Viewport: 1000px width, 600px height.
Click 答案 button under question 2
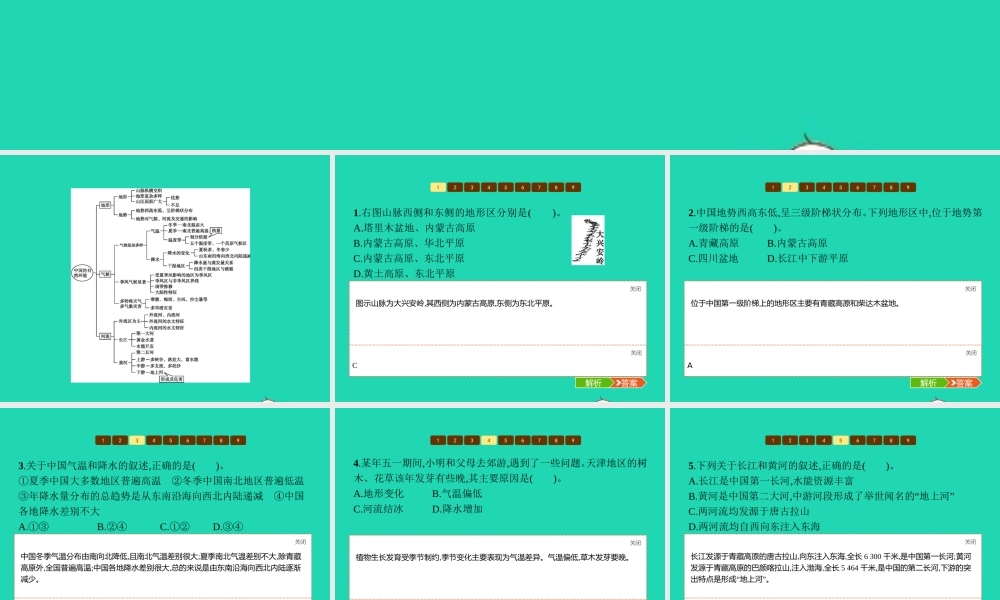[x=964, y=383]
